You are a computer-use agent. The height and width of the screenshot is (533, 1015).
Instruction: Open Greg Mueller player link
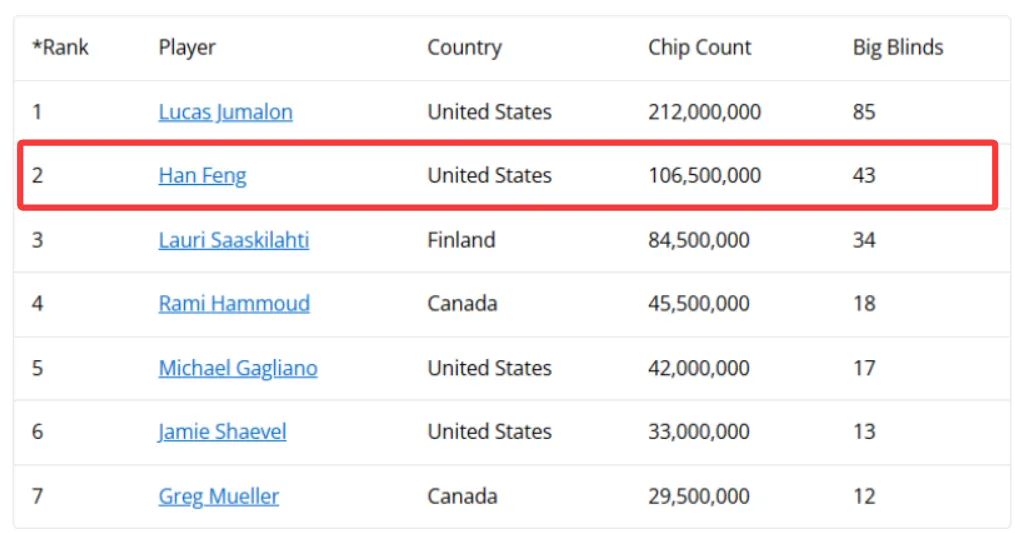218,497
